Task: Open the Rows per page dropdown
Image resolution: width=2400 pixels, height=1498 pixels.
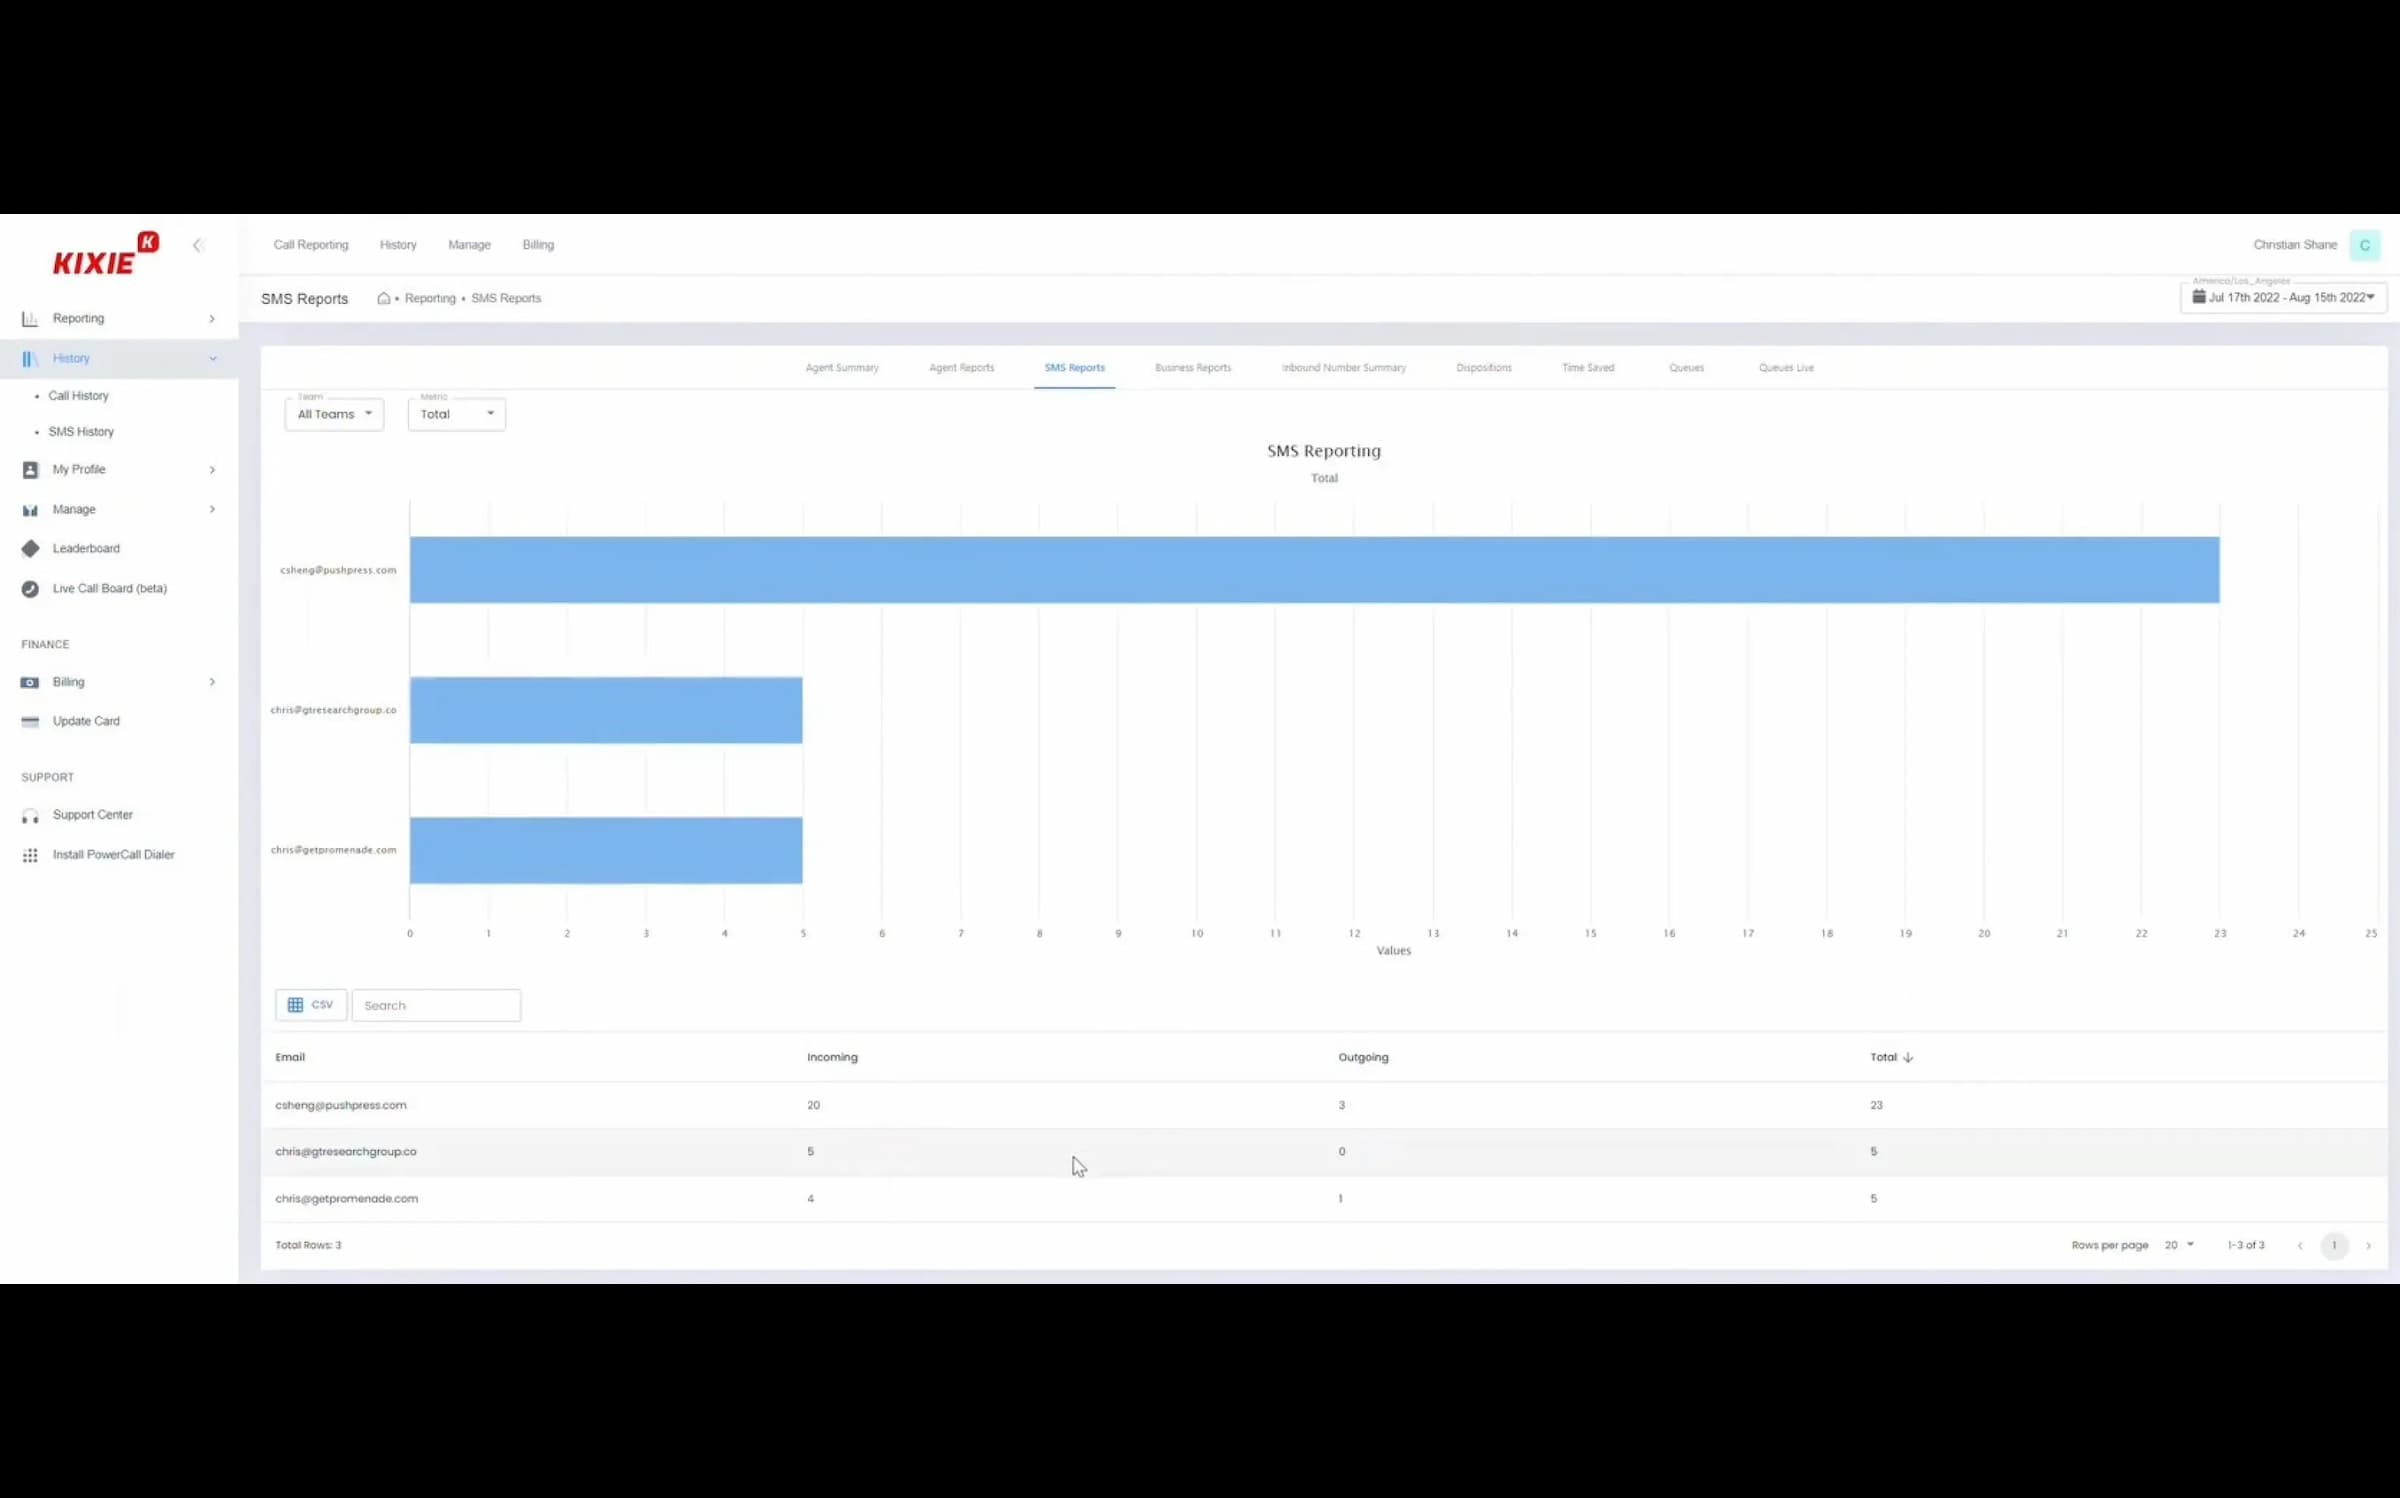Action: (2179, 1245)
